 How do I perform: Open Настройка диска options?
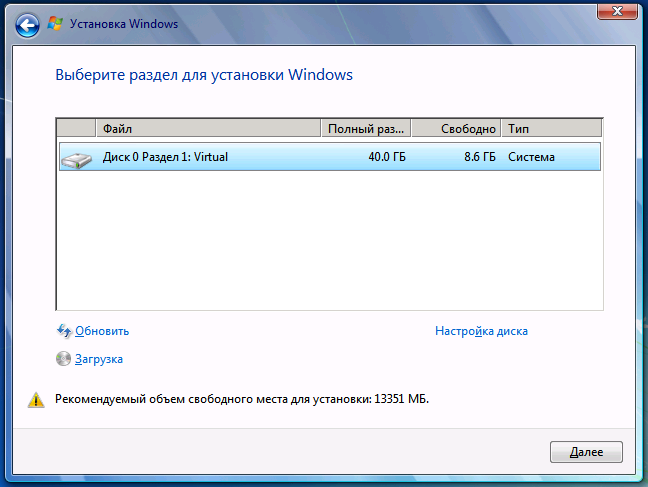[x=481, y=331]
